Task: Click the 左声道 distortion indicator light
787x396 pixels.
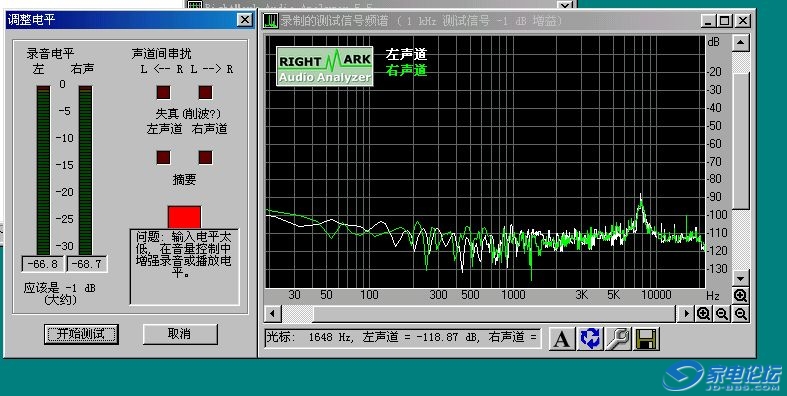Action: (x=163, y=157)
